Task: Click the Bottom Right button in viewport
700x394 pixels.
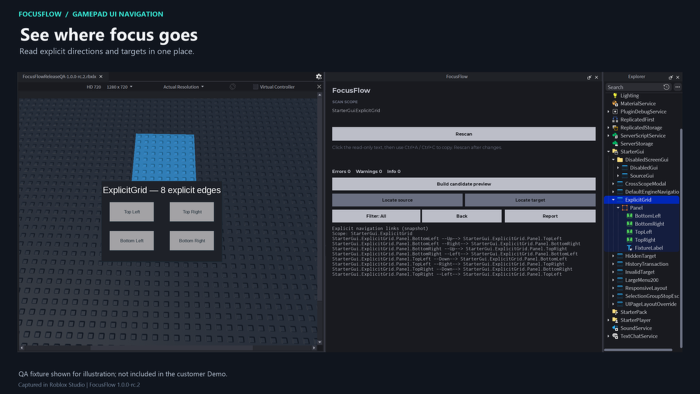Action: click(x=192, y=241)
